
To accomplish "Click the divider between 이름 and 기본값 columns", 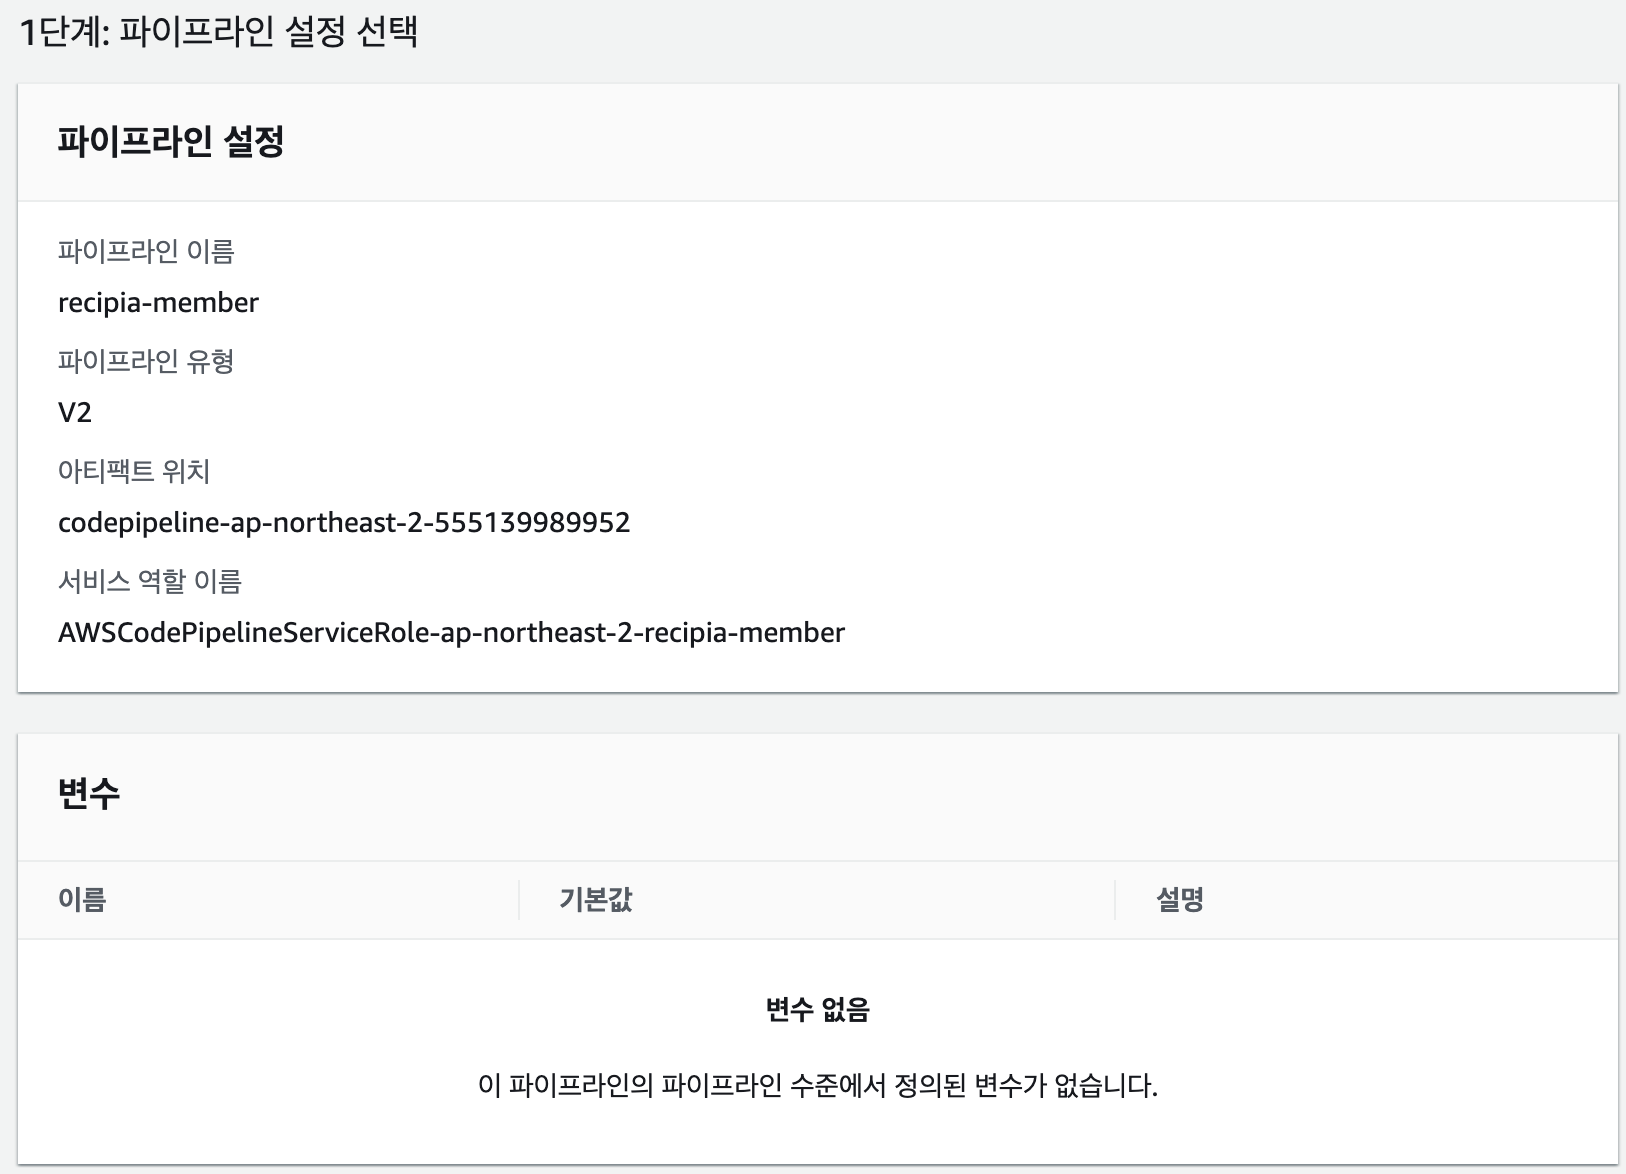I will (x=519, y=900).
